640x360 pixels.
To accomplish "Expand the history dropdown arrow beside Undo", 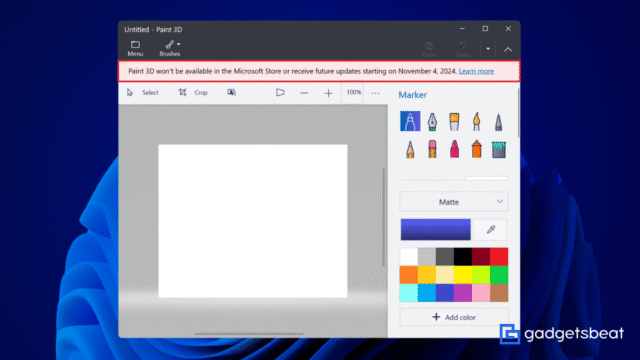I will pyautogui.click(x=488, y=49).
